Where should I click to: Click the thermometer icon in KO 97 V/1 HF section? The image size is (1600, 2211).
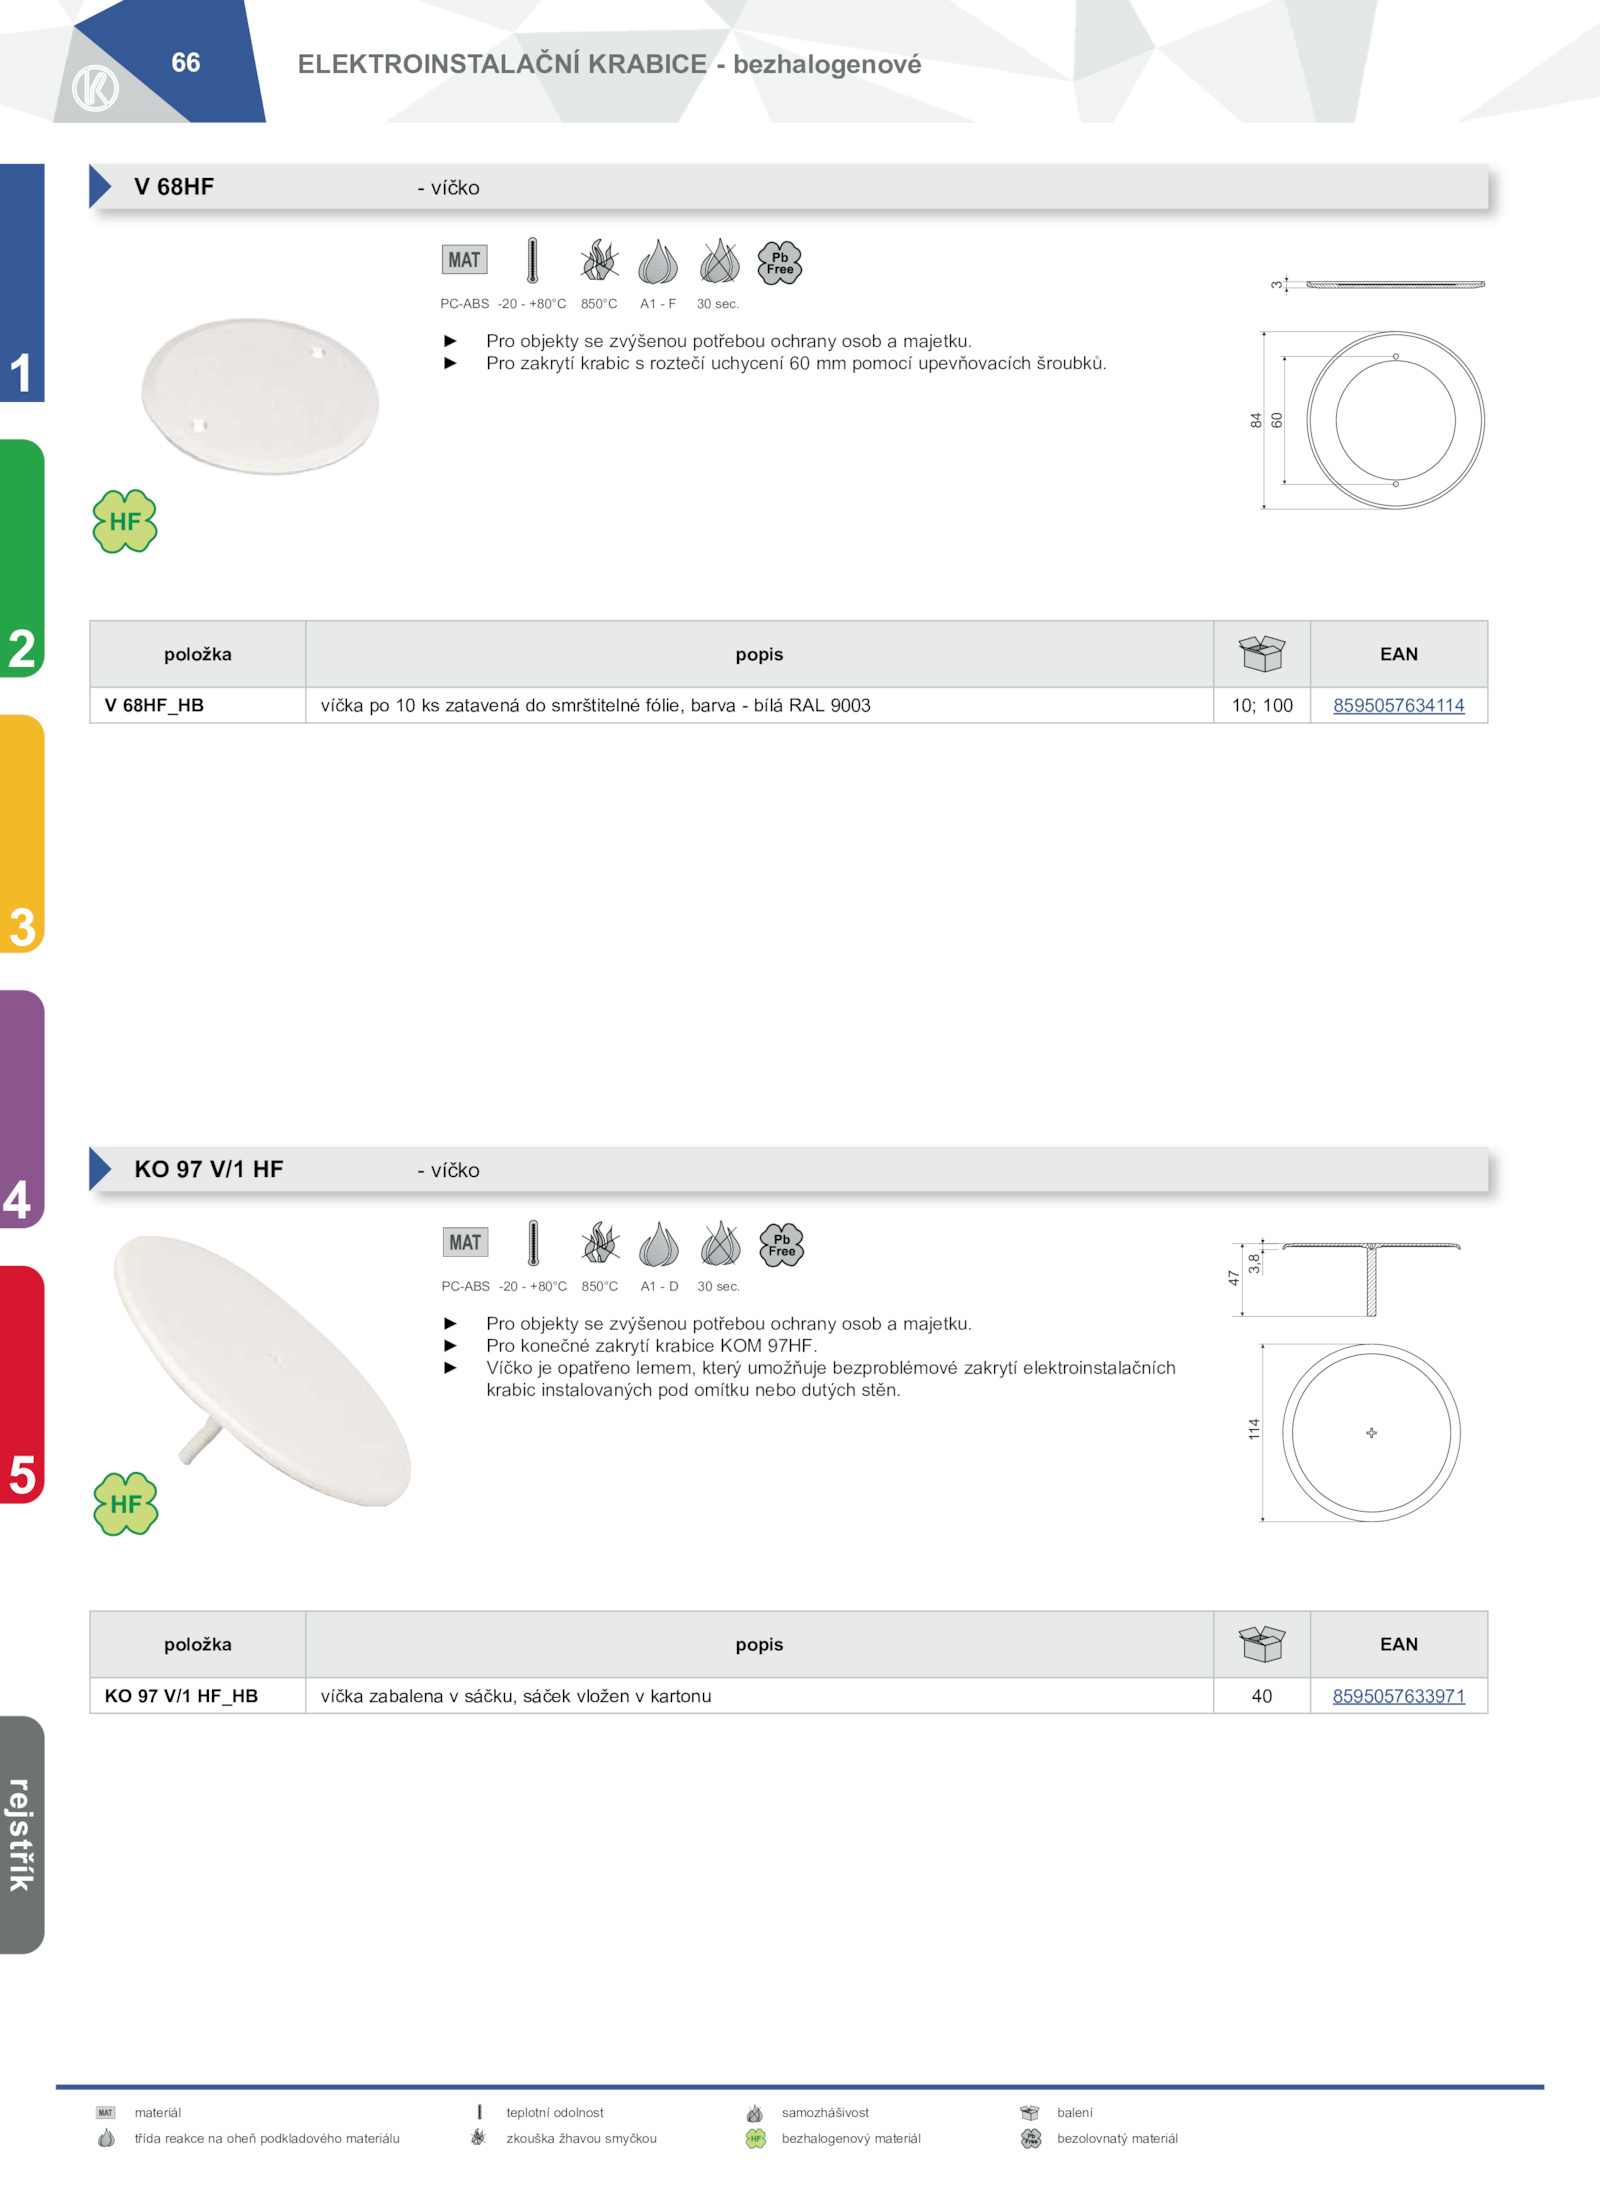point(533,1243)
